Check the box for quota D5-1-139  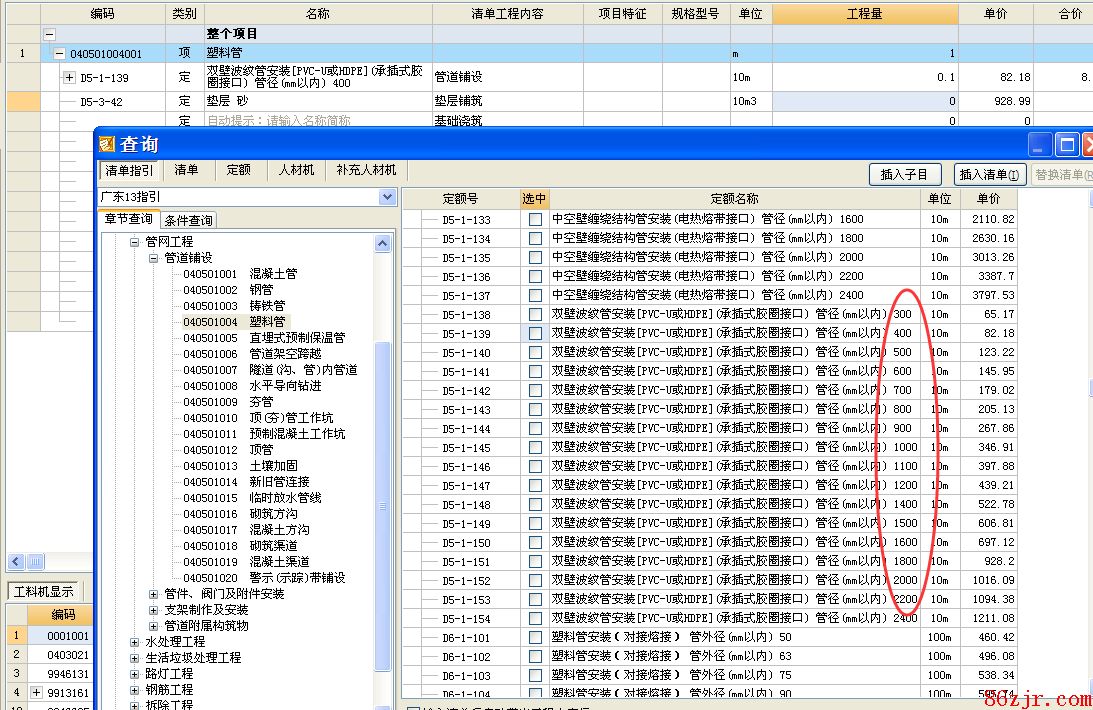pos(535,333)
